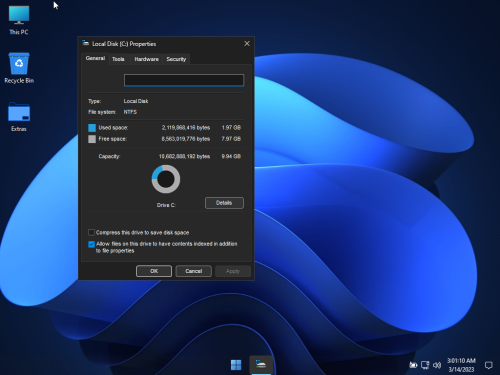The image size is (500, 375).
Task: Click the drive icon in title bar
Action: [86, 43]
